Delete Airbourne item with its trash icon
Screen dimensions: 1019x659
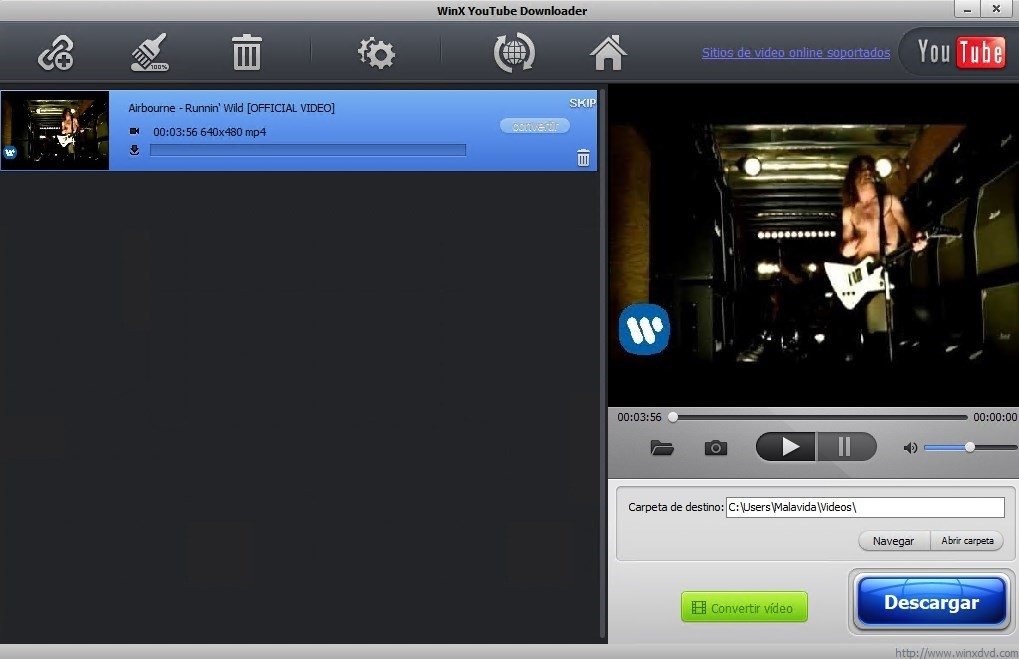(583, 157)
